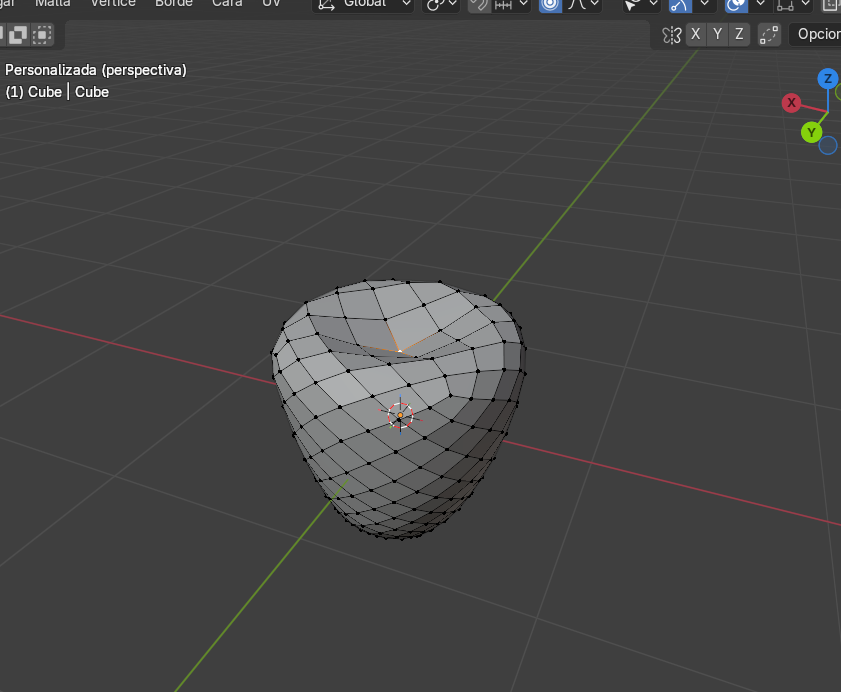Open the Borde menu
Screen dimensions: 841x692
(x=173, y=3)
